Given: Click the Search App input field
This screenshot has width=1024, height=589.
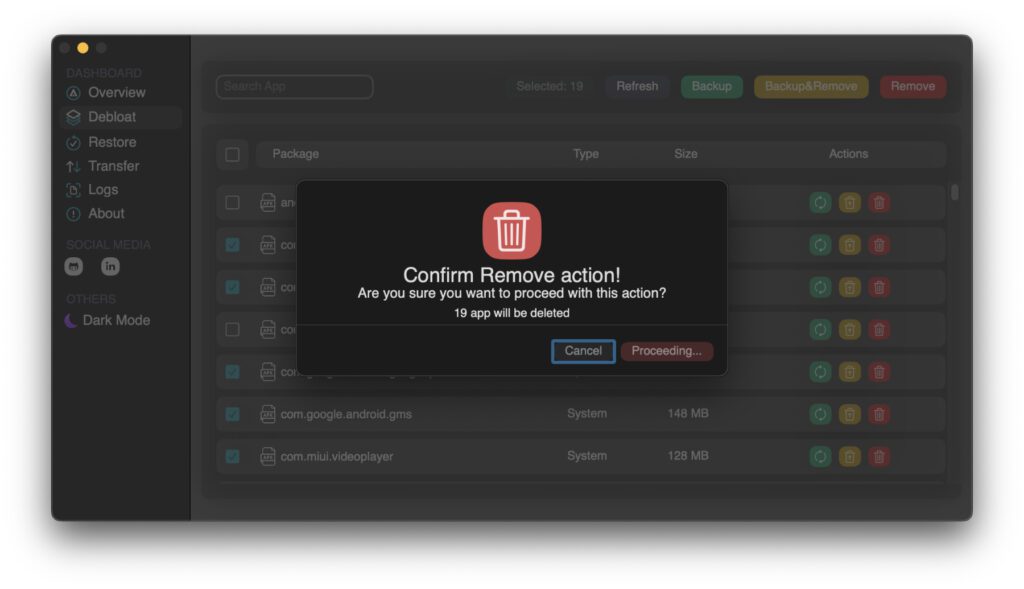Looking at the screenshot, I should click(294, 86).
